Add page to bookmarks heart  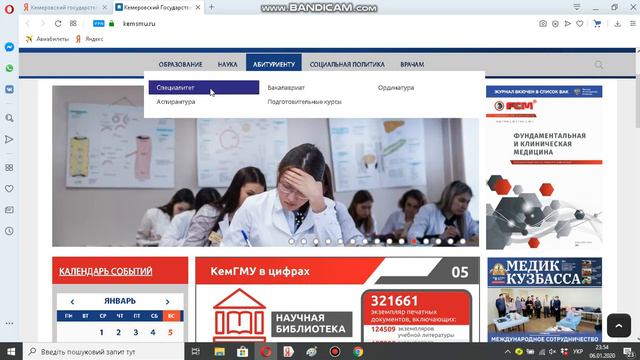580,24
